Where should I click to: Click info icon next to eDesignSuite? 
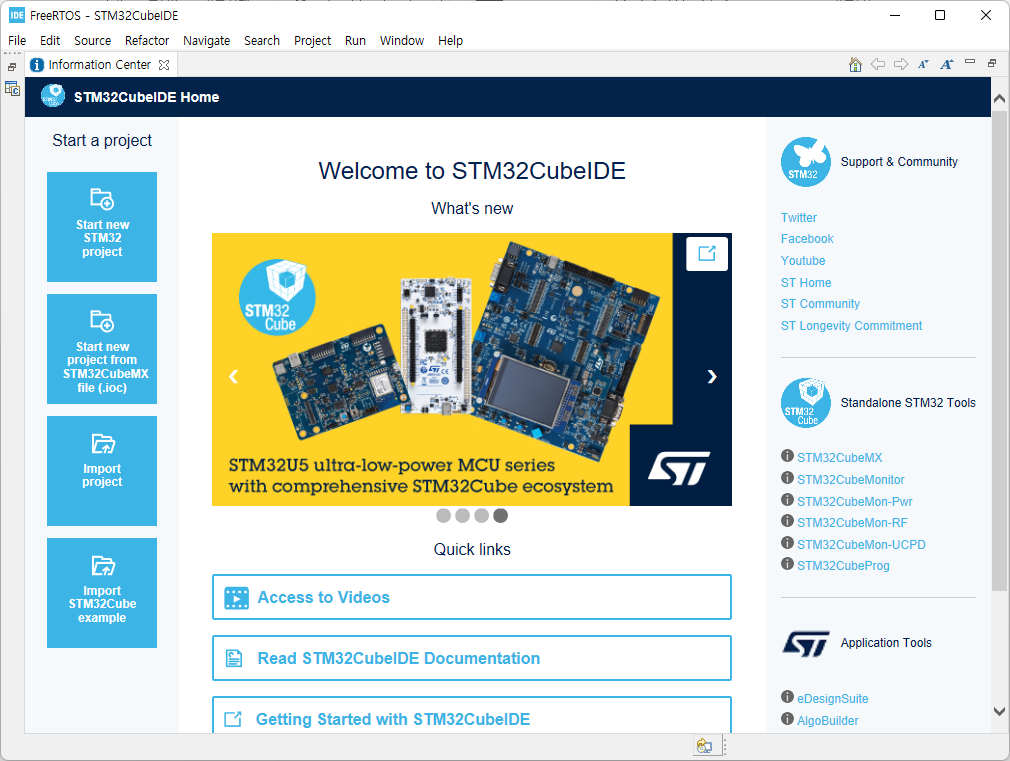tap(787, 697)
